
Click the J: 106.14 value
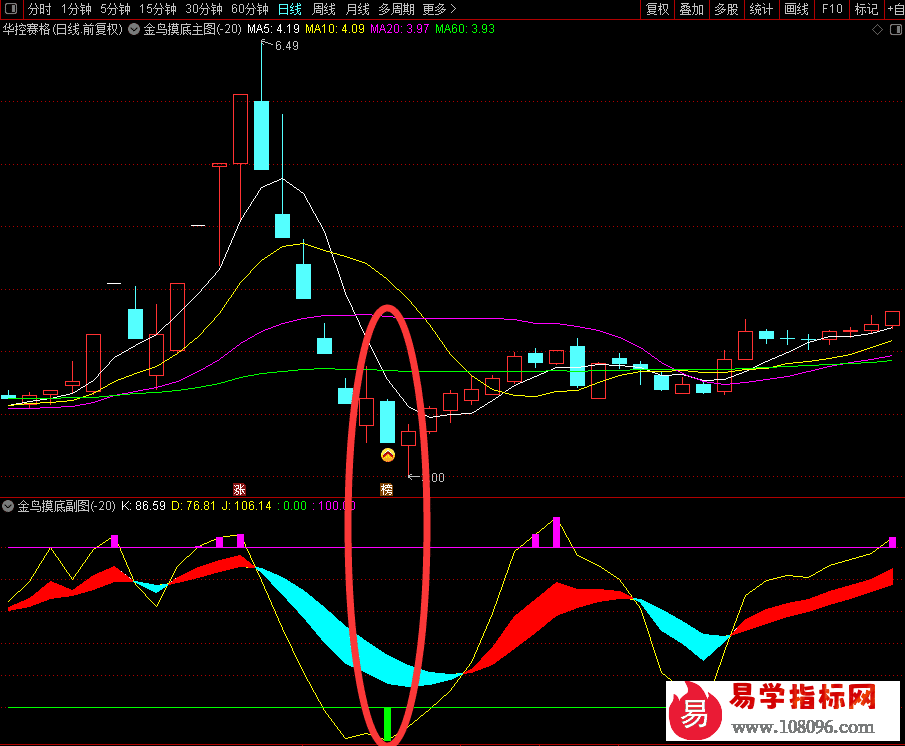[246, 506]
